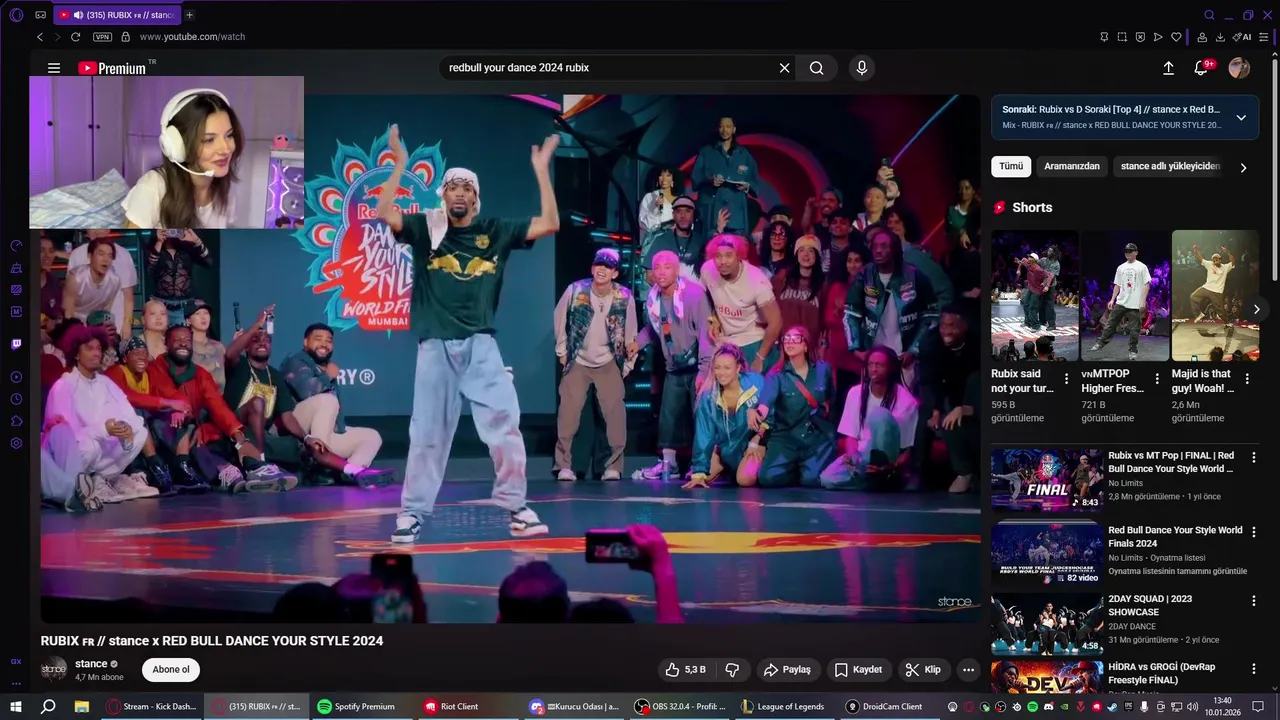Show more filter chips with the arrow
1280x720 pixels.
coord(1243,168)
